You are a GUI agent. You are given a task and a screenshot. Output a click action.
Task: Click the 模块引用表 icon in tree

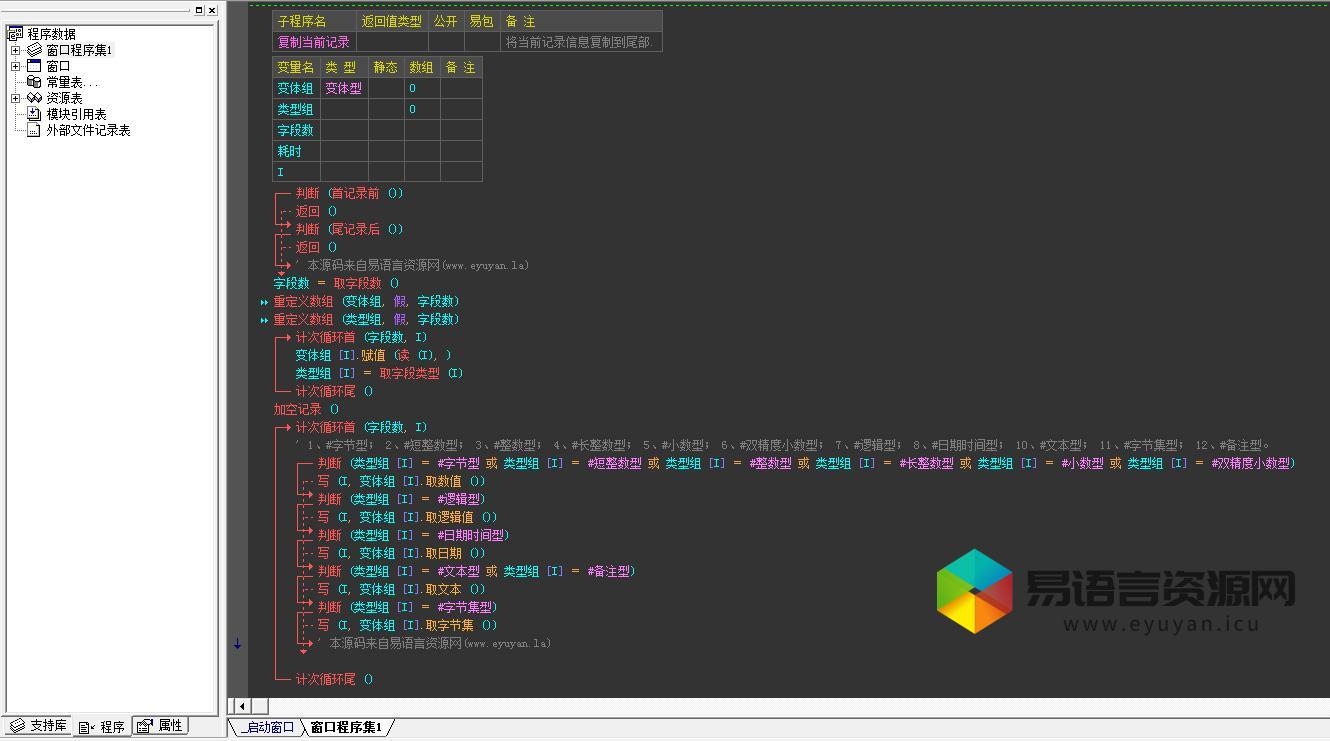(x=34, y=114)
